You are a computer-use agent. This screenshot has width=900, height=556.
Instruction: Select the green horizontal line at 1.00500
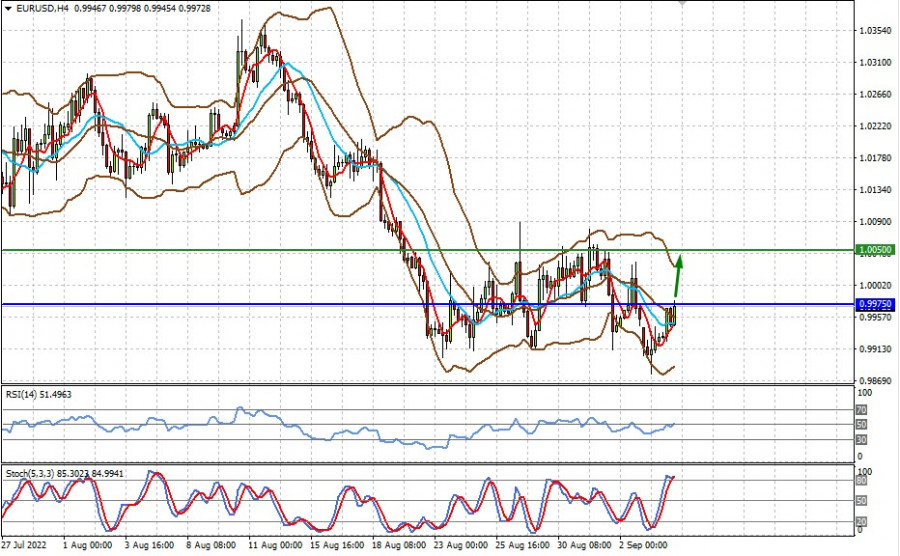pyautogui.click(x=300, y=249)
